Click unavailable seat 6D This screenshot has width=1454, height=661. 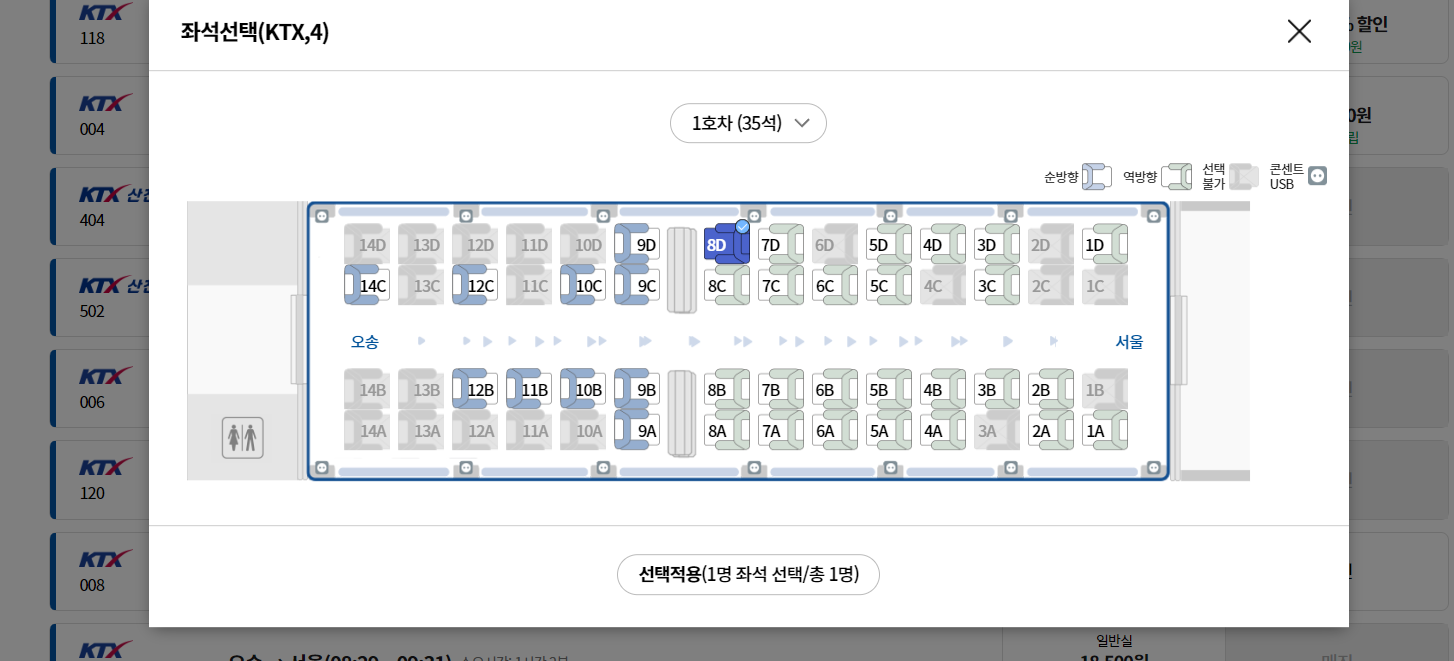[835, 245]
